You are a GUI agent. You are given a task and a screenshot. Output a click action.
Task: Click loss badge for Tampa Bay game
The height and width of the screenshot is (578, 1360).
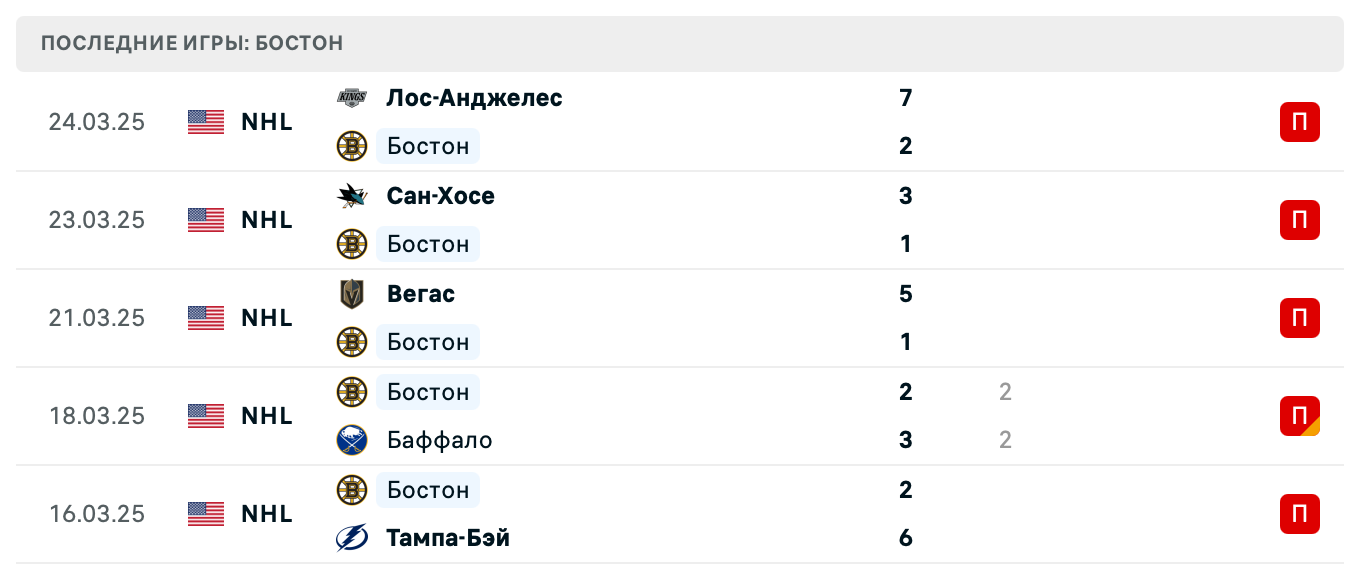(x=1299, y=514)
